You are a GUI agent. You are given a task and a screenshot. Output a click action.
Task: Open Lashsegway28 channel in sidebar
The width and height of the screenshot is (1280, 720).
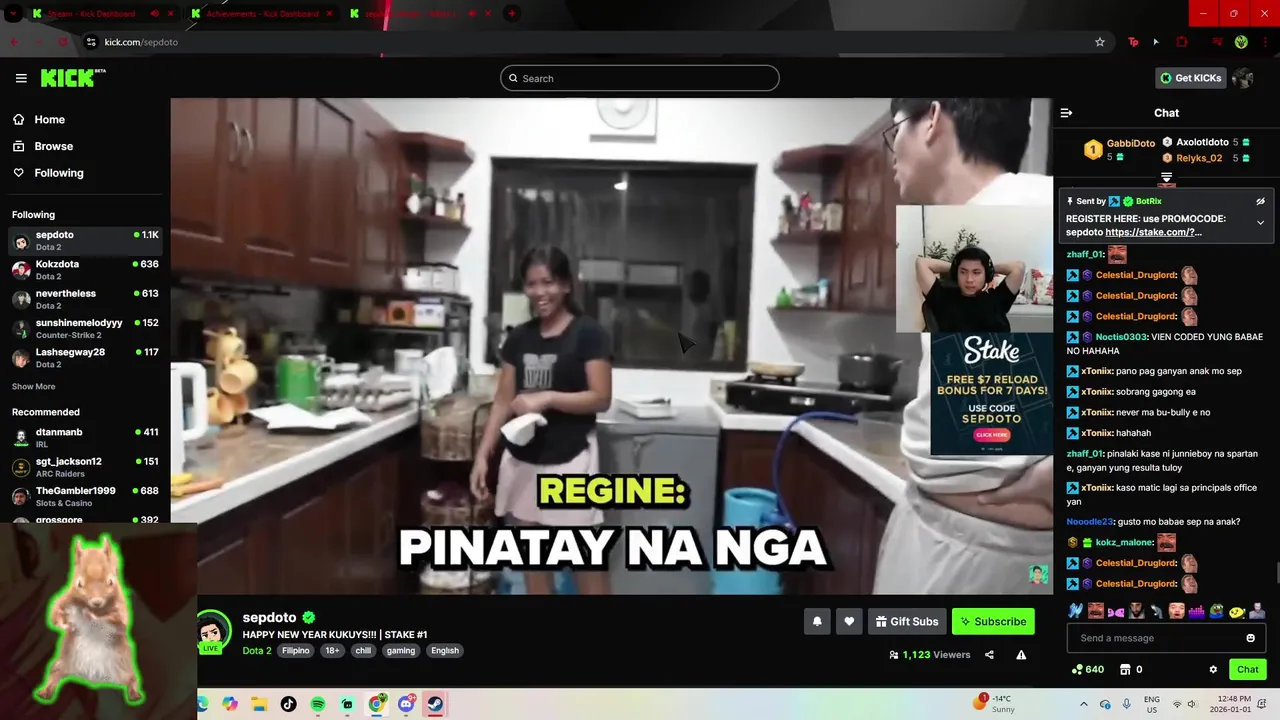point(85,358)
